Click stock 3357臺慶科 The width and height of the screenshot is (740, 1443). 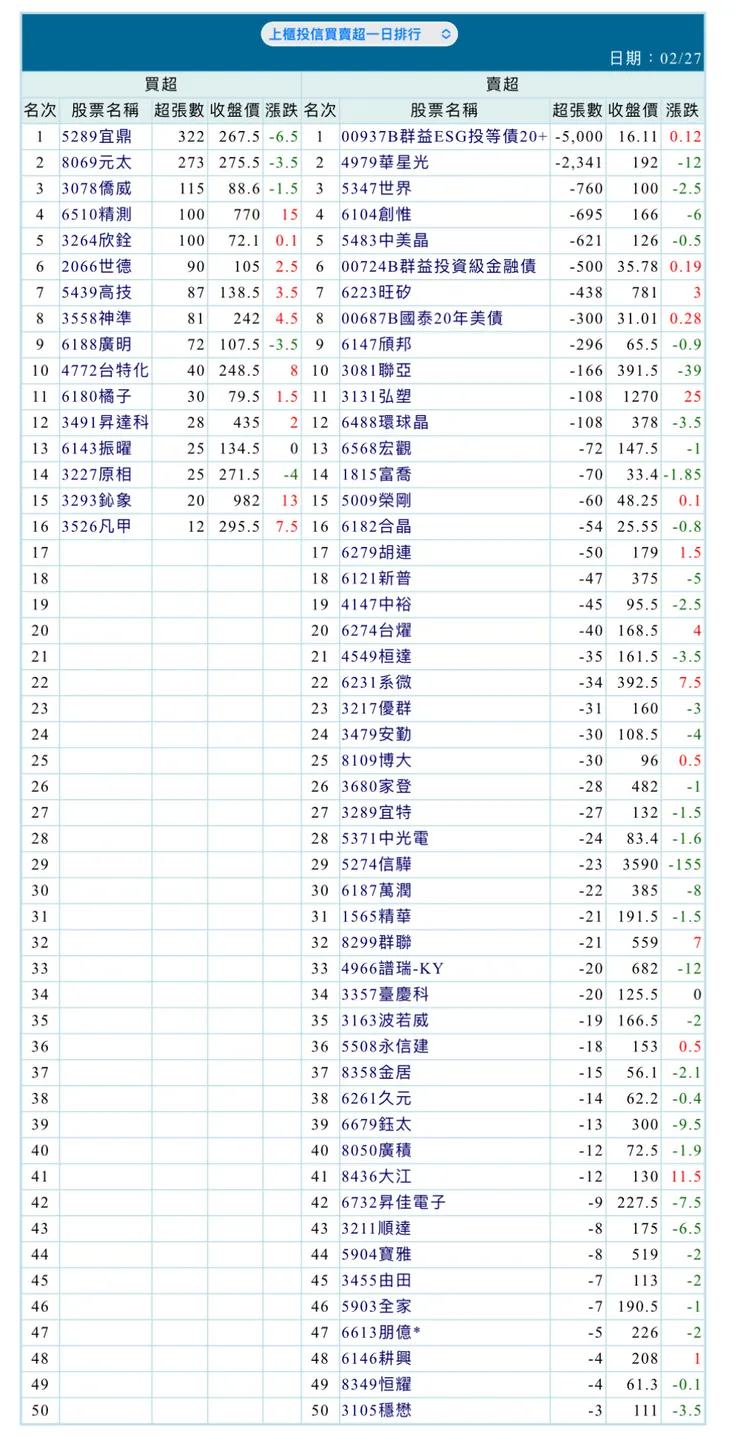[x=385, y=994]
